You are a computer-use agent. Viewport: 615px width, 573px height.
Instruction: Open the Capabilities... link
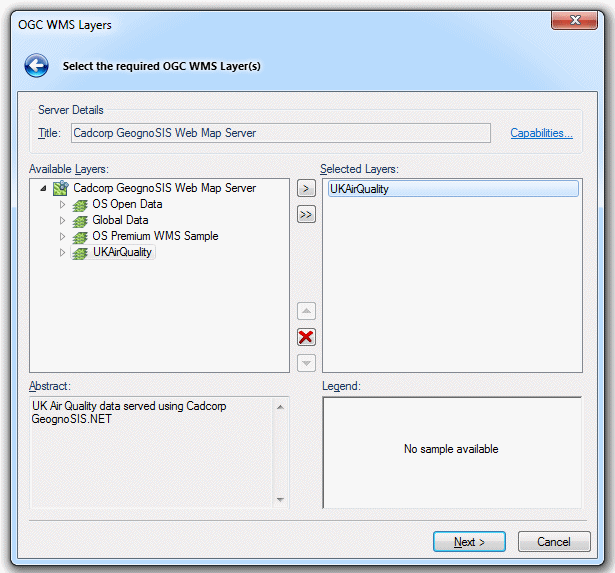[541, 133]
